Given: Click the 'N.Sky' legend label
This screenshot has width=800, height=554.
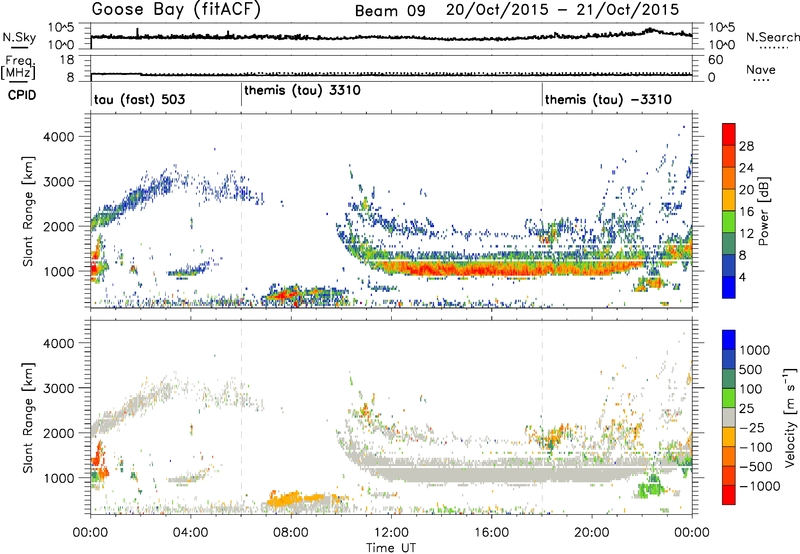Looking at the screenshot, I should 19,37.
